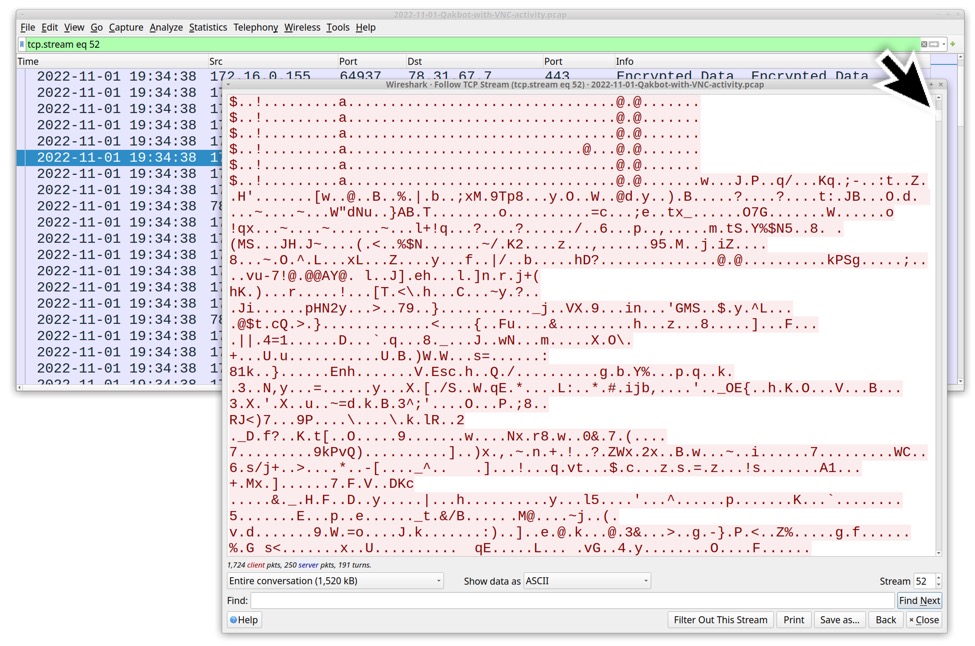Click the Print button
975x646 pixels.
point(793,620)
